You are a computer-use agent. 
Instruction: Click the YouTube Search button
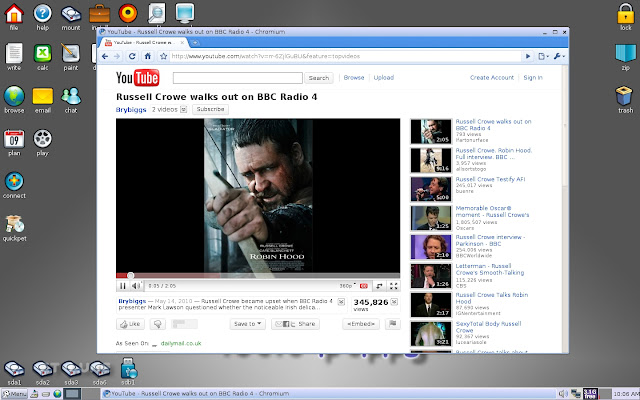319,78
